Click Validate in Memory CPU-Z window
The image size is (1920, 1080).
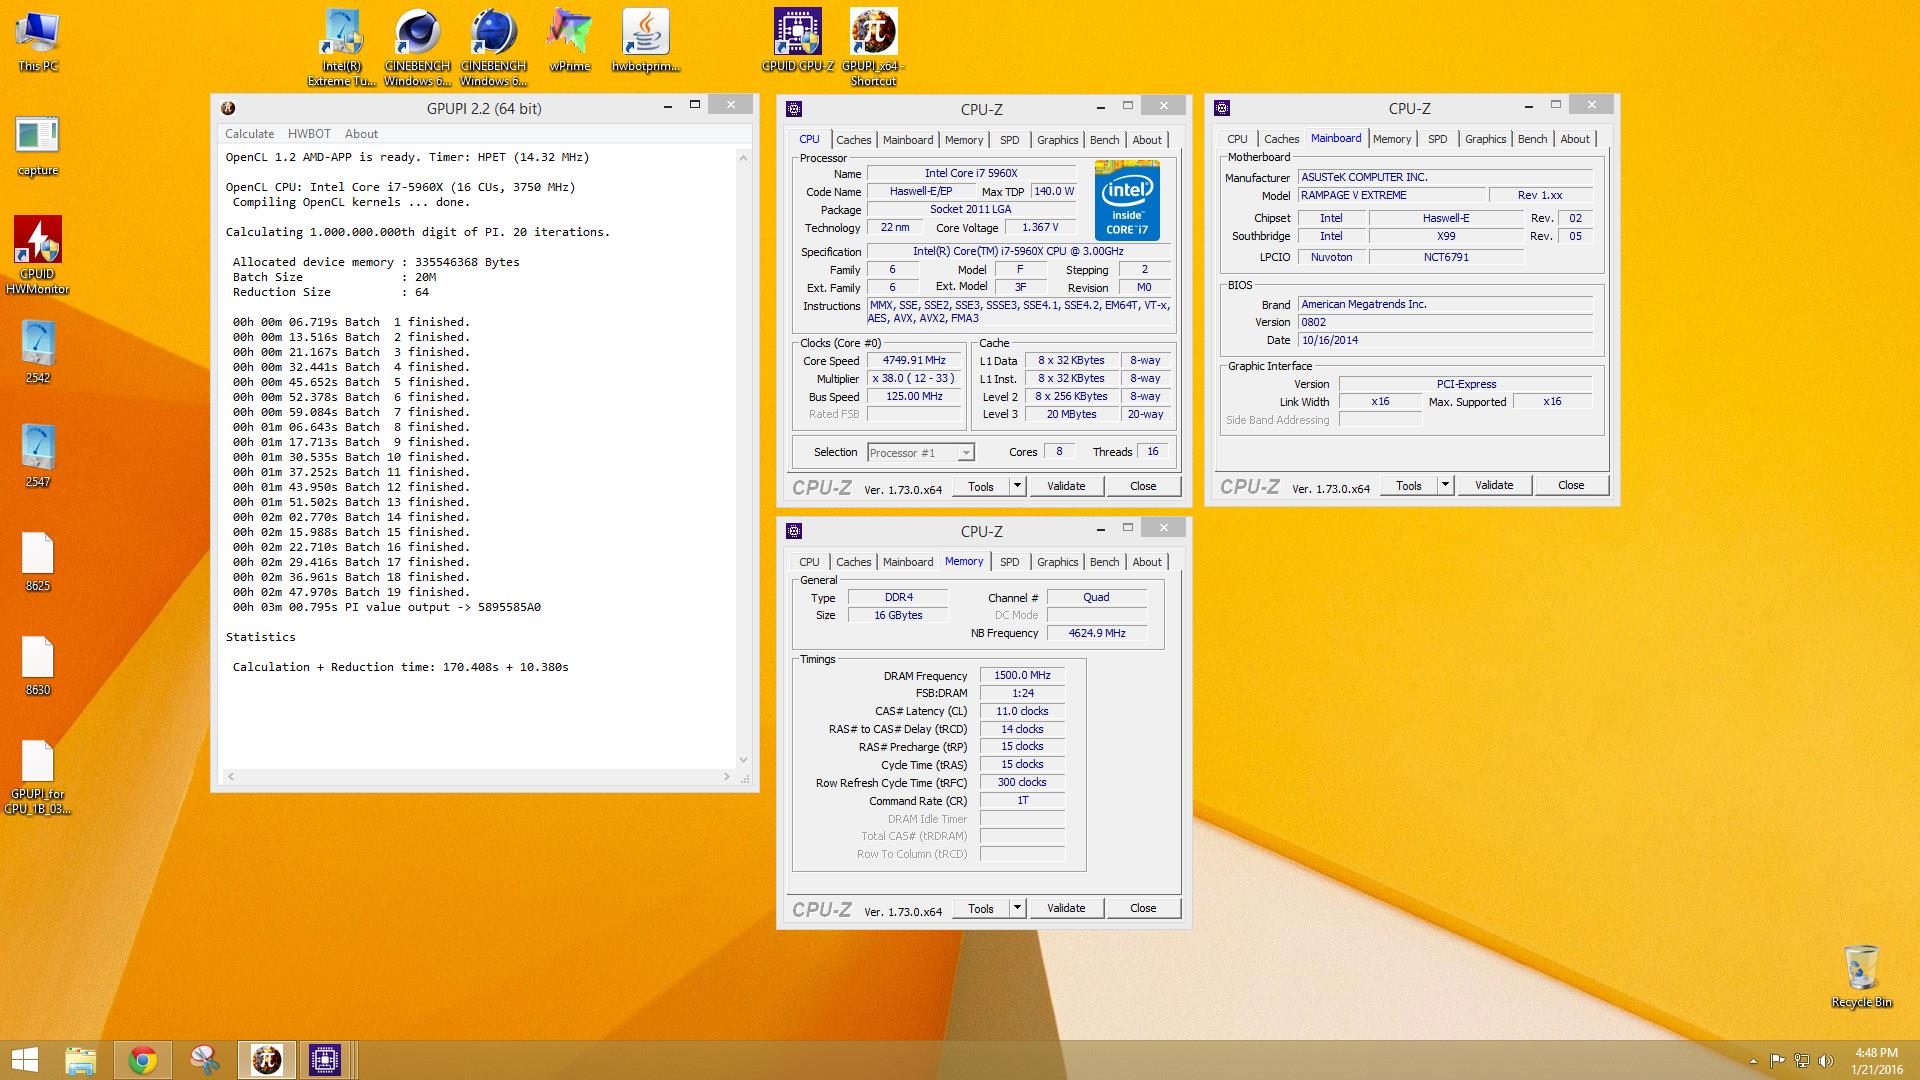(x=1066, y=908)
